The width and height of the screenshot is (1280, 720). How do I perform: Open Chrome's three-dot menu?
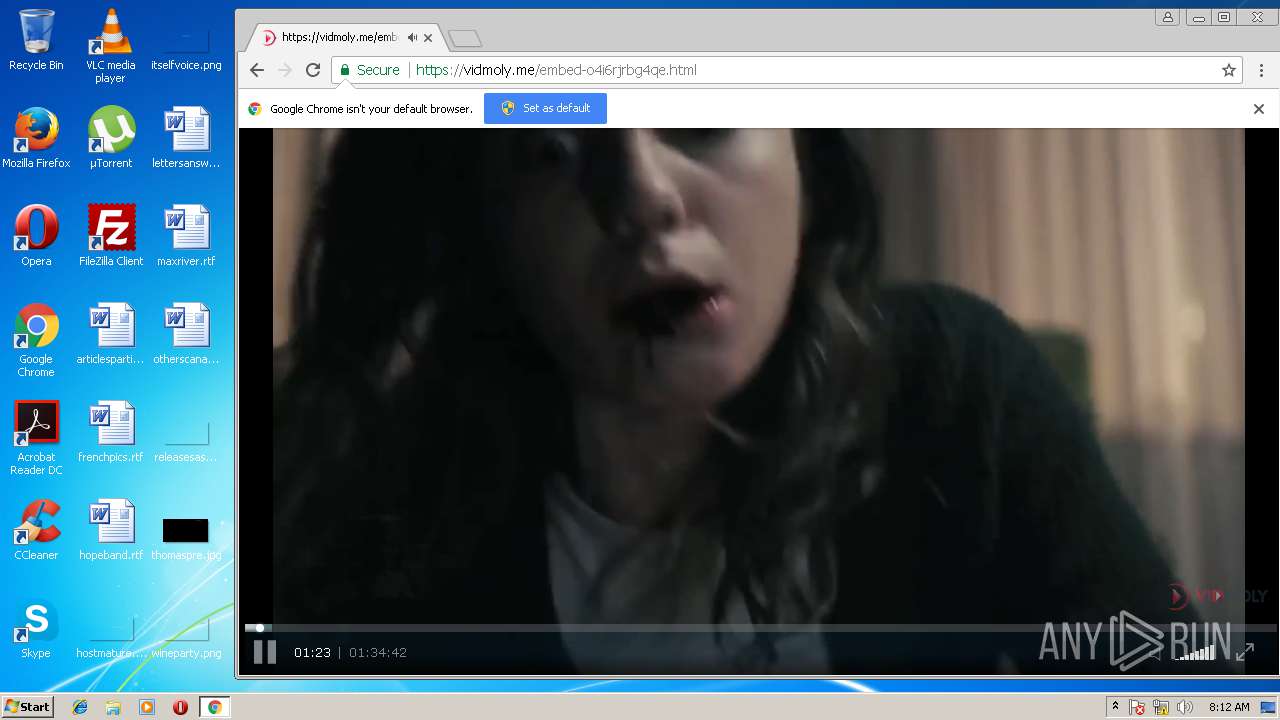1261,70
